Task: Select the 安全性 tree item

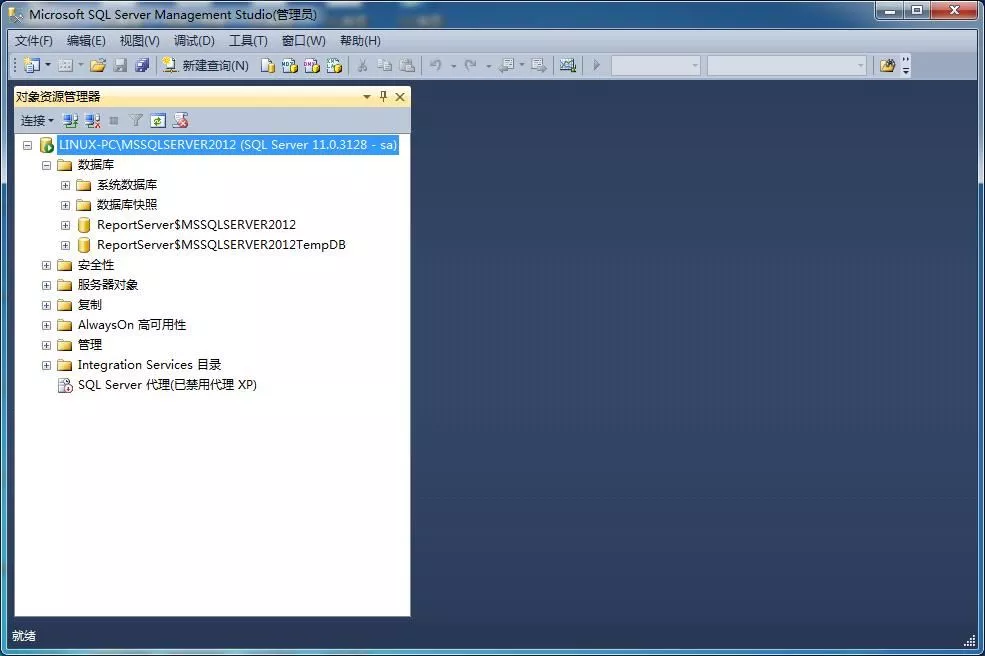Action: click(x=95, y=265)
